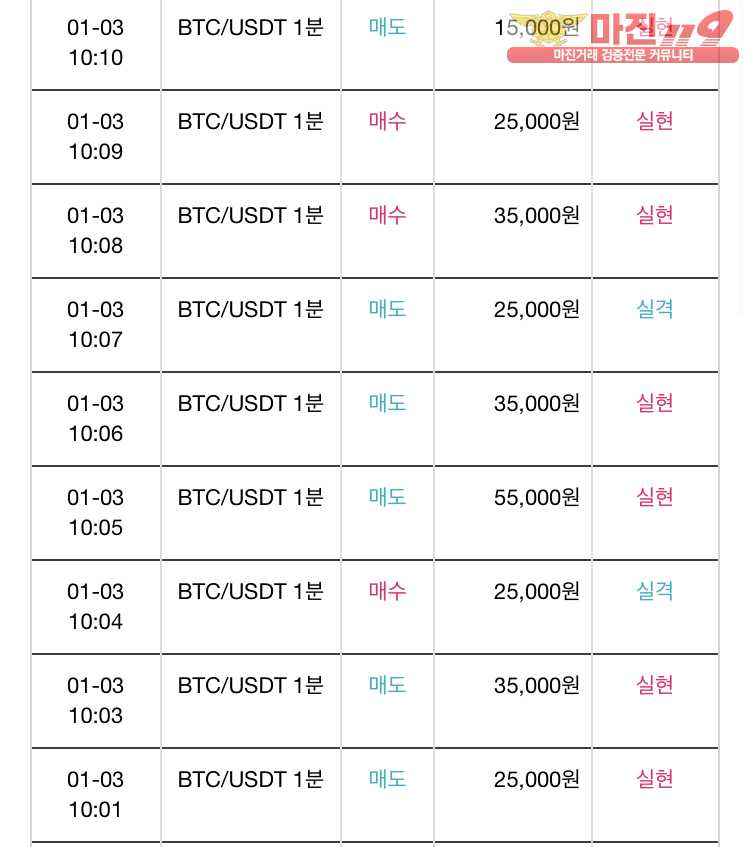Click 매도 in the 10:03 row
The height and width of the screenshot is (847, 750).
coord(387,685)
